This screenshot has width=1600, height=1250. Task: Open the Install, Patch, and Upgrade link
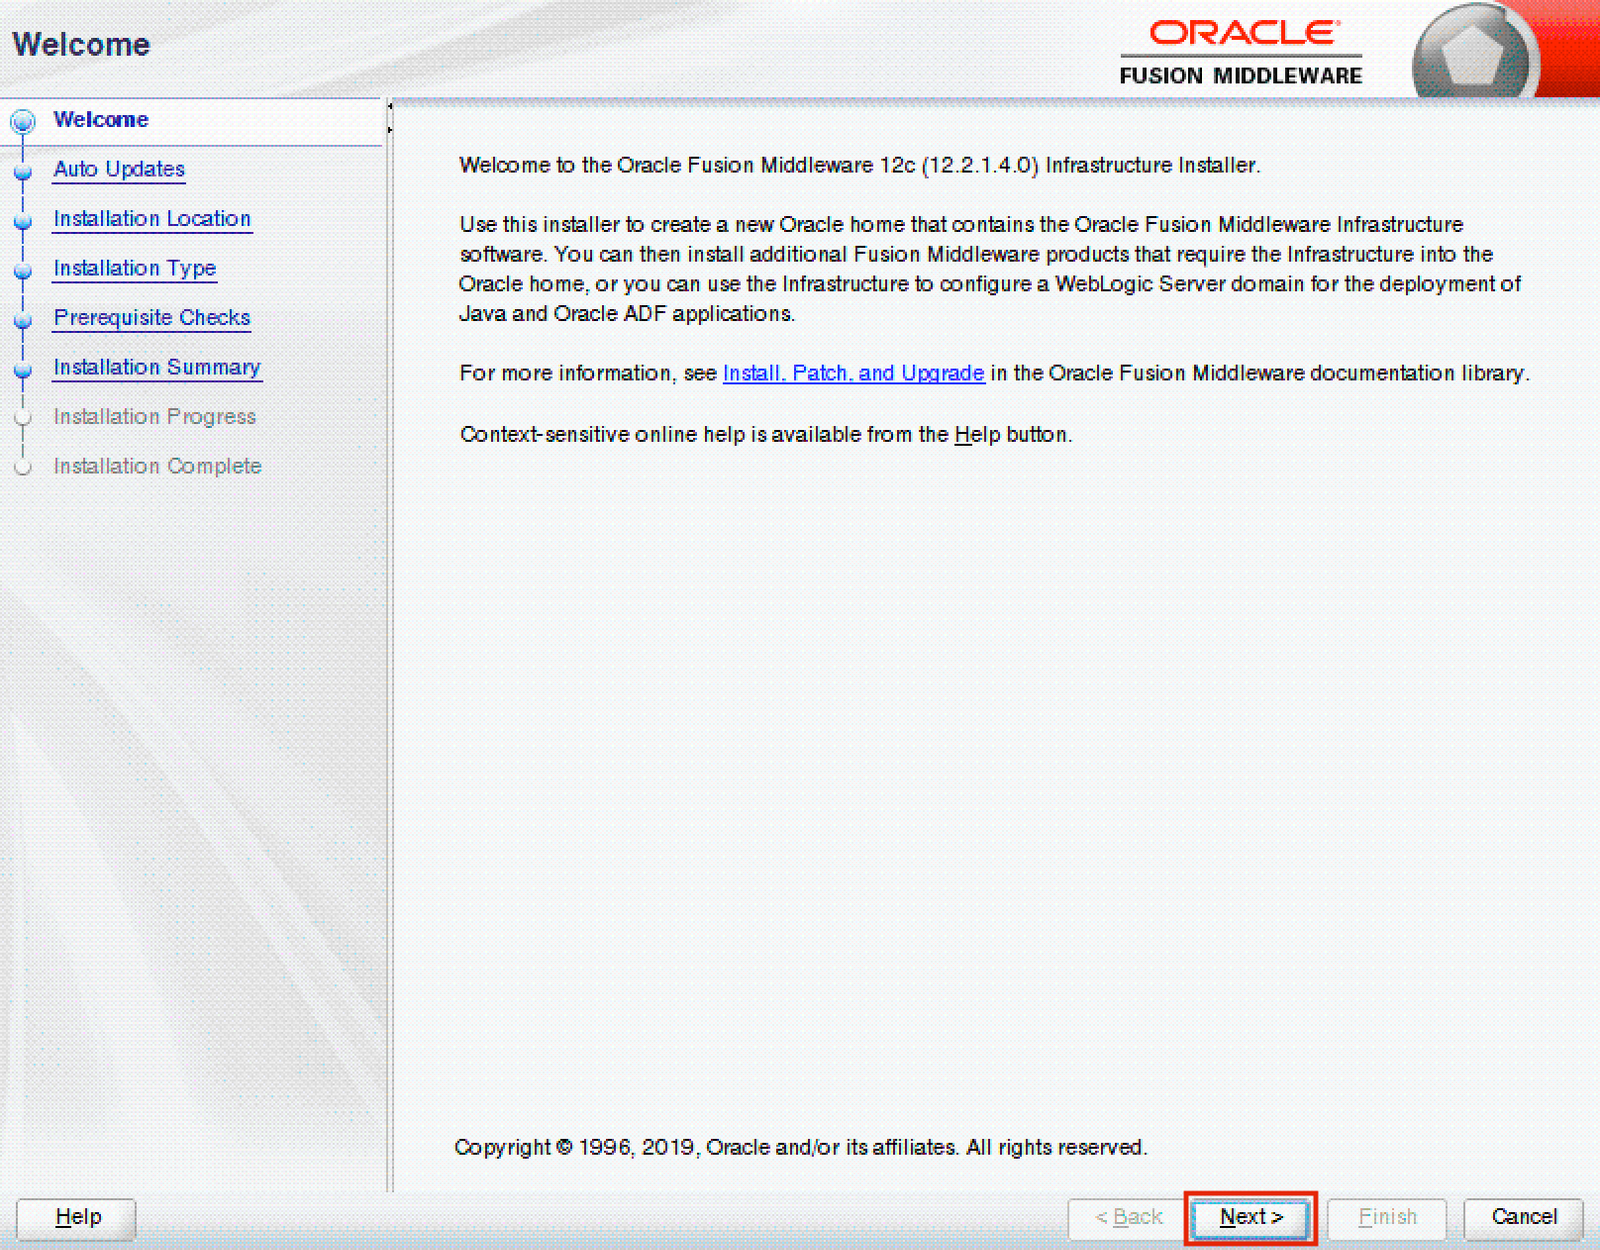coord(853,373)
